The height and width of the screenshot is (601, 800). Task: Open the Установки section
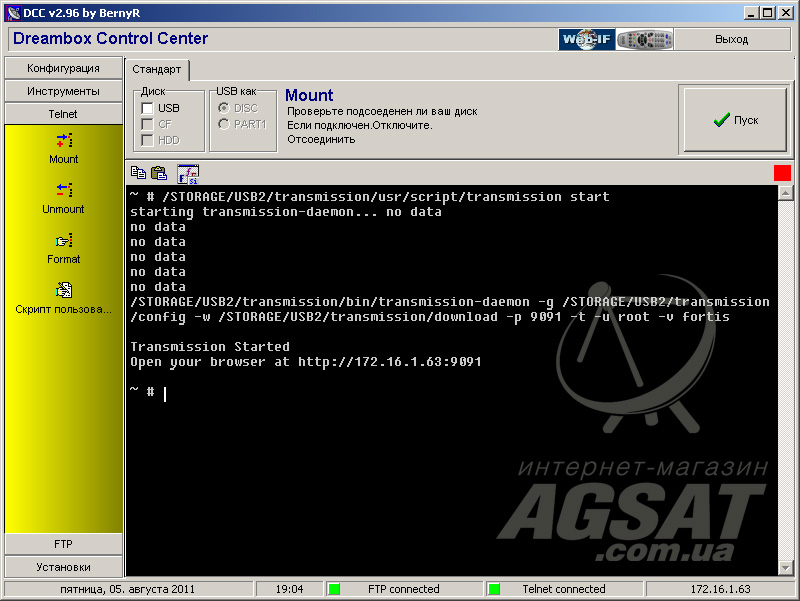click(x=63, y=567)
